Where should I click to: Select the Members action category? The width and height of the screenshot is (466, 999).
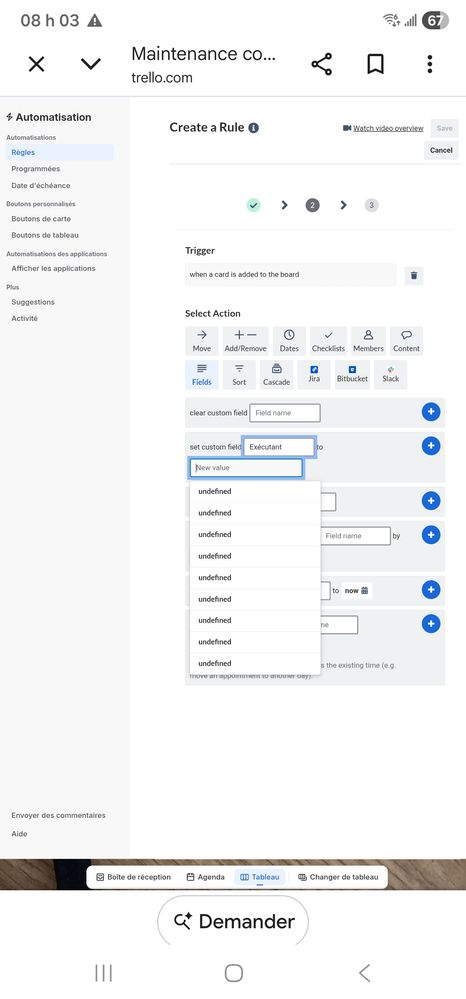(x=368, y=341)
